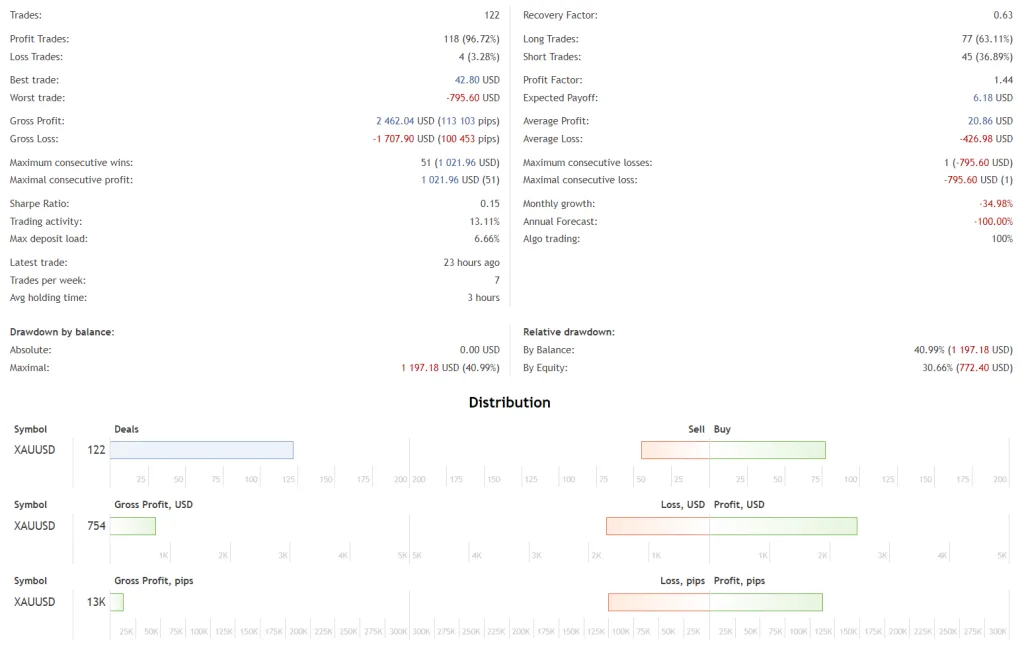Viewport: 1024px width, 645px height.
Task: Click the Best trade value 42.80 USD
Action: point(477,80)
